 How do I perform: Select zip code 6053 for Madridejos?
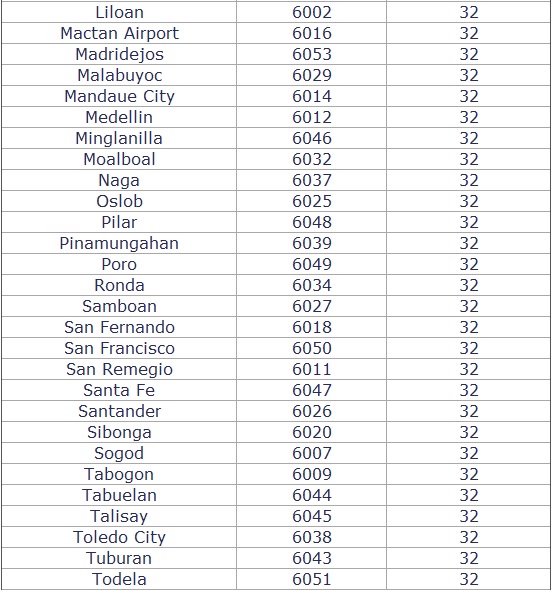click(x=312, y=54)
